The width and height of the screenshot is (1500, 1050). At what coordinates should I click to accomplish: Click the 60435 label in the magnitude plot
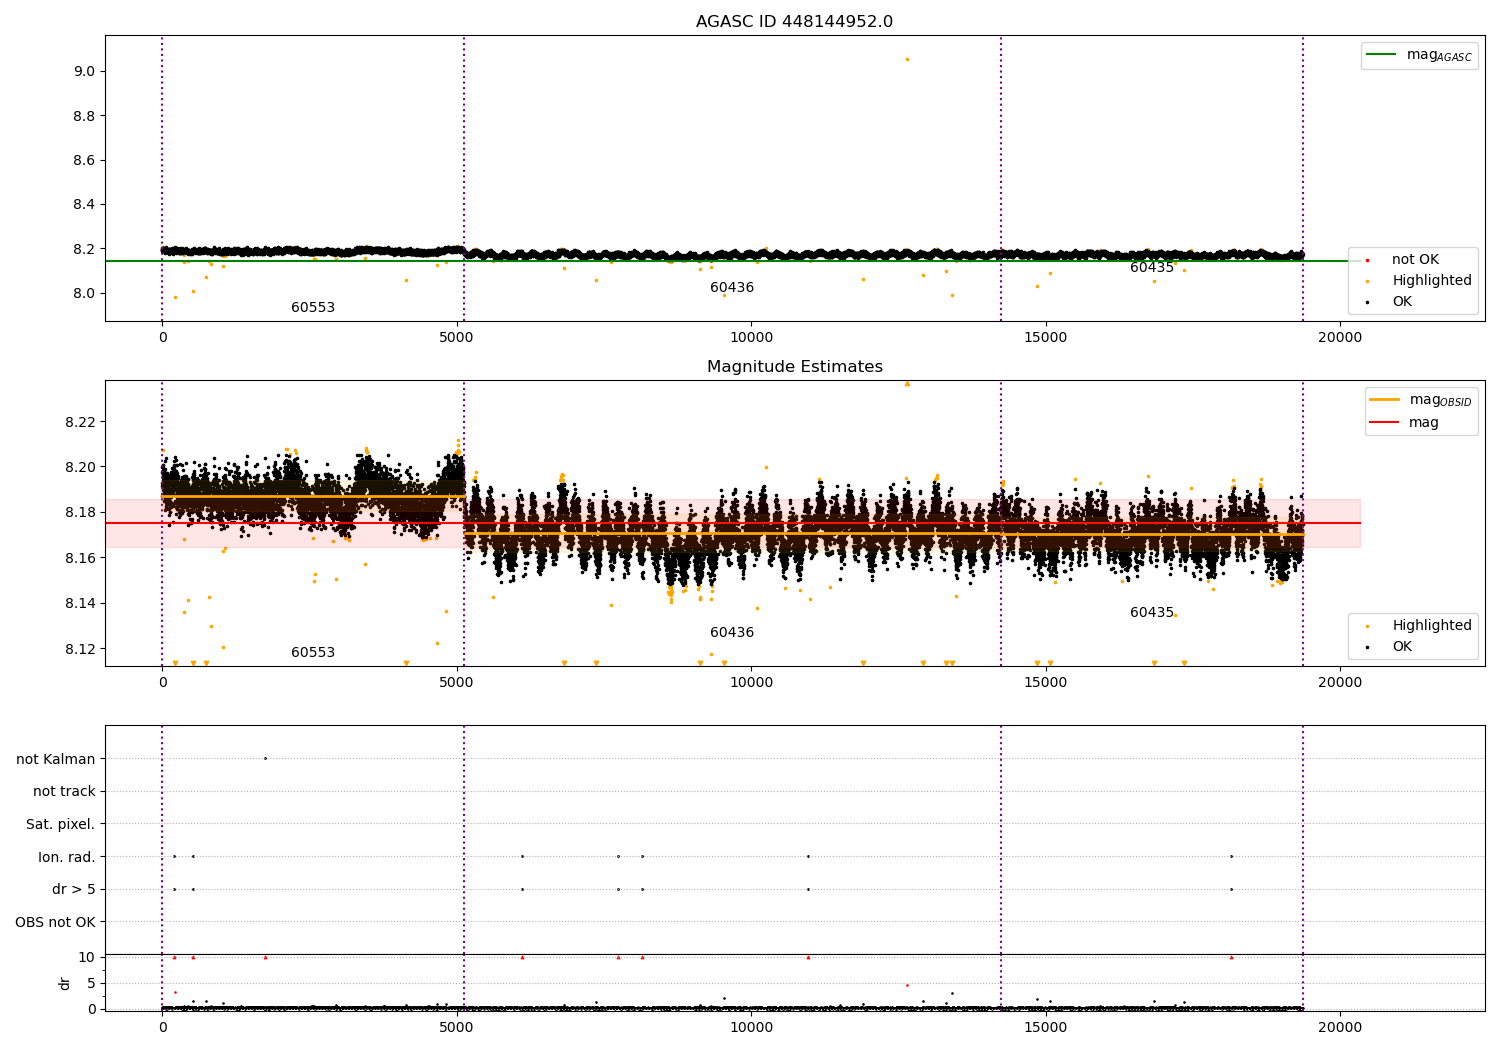point(1152,613)
